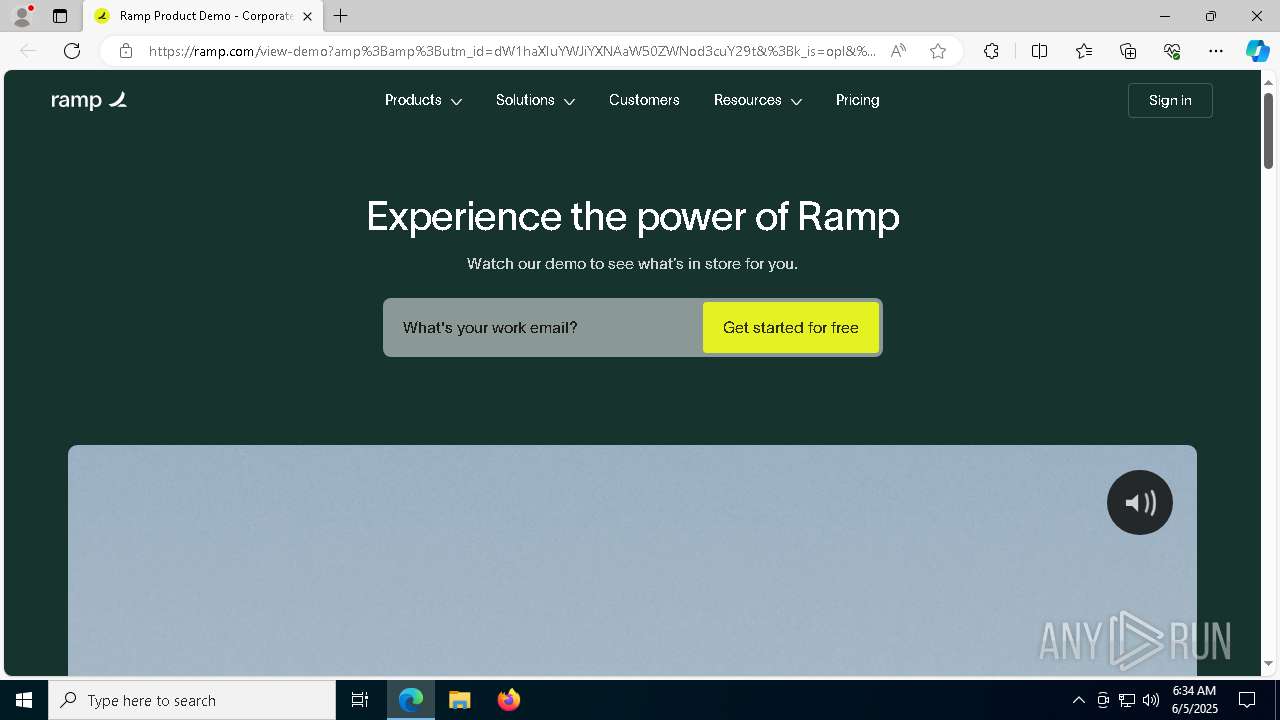Open browser Collections icon
1280x720 pixels.
click(1128, 51)
